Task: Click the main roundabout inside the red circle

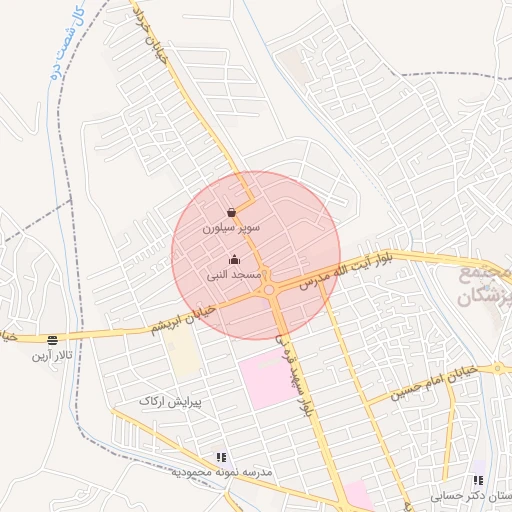Action: coord(269,290)
